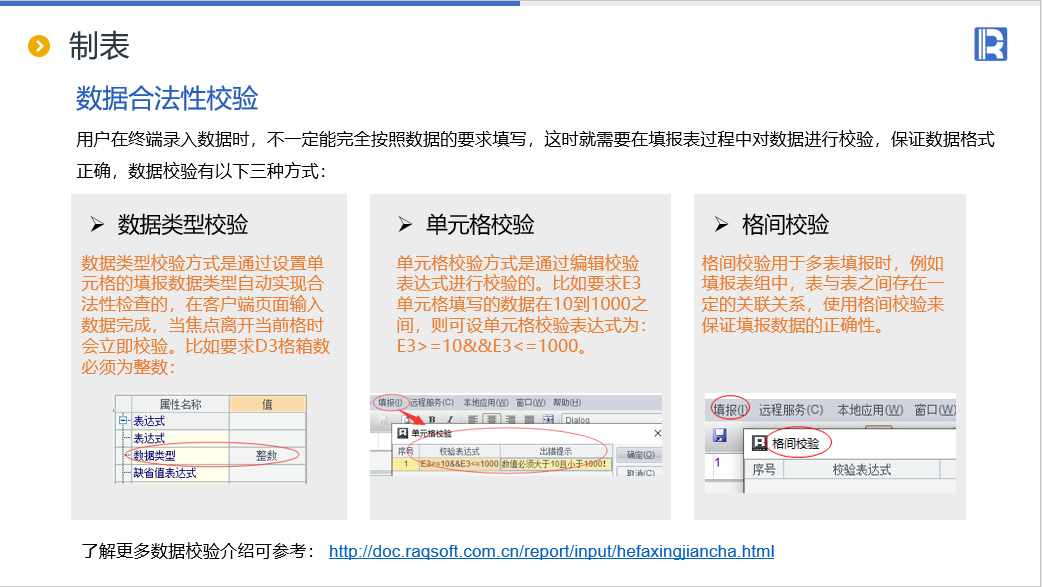Open 本地应用(W) menu in 单元格校验 screenshot

coord(486,402)
